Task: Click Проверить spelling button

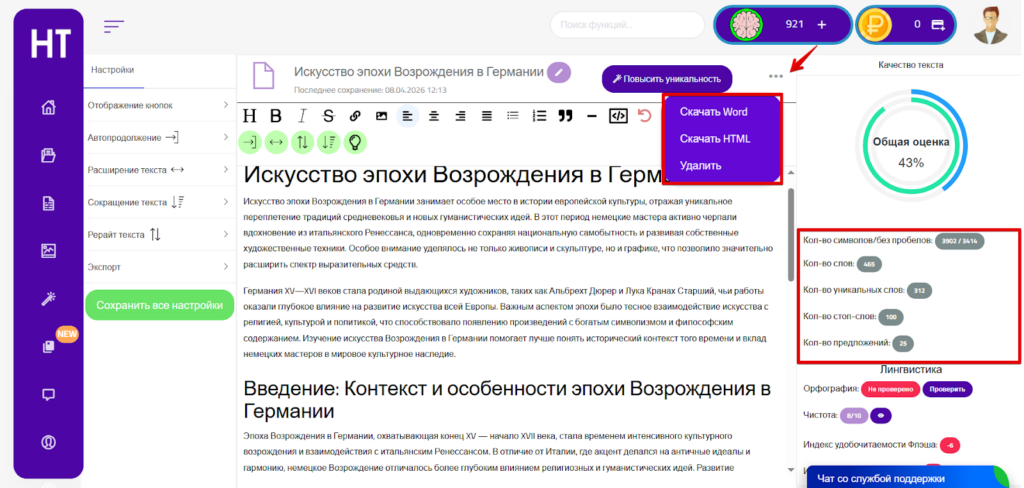Action: [x=948, y=389]
